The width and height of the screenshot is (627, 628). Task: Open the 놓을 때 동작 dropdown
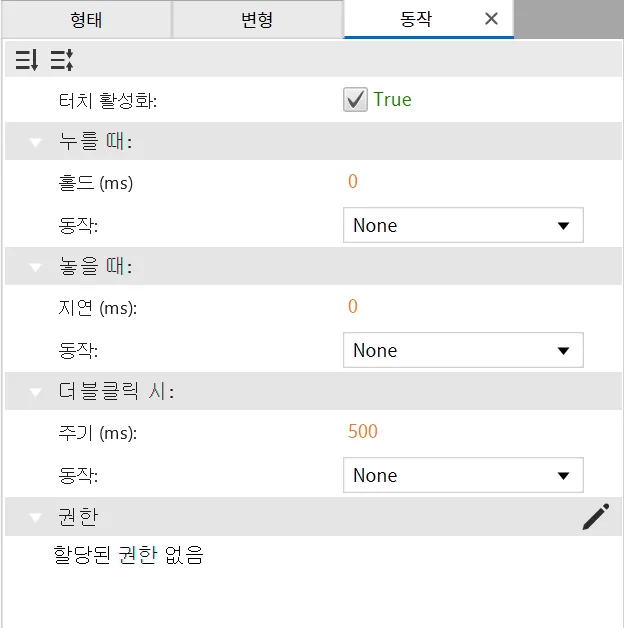[x=463, y=350]
